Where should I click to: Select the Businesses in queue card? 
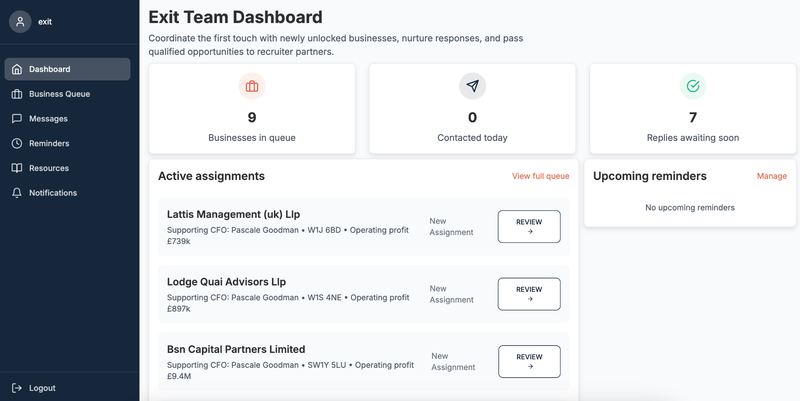(252, 109)
